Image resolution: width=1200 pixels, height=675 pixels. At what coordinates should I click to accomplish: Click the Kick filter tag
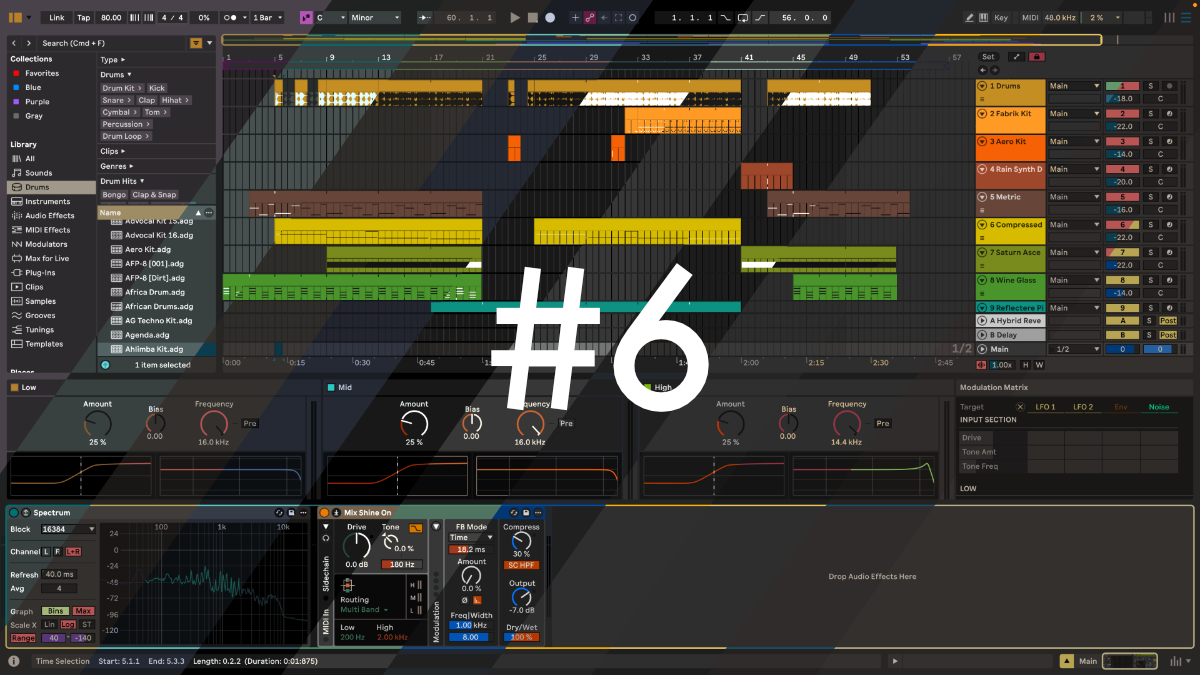(157, 88)
